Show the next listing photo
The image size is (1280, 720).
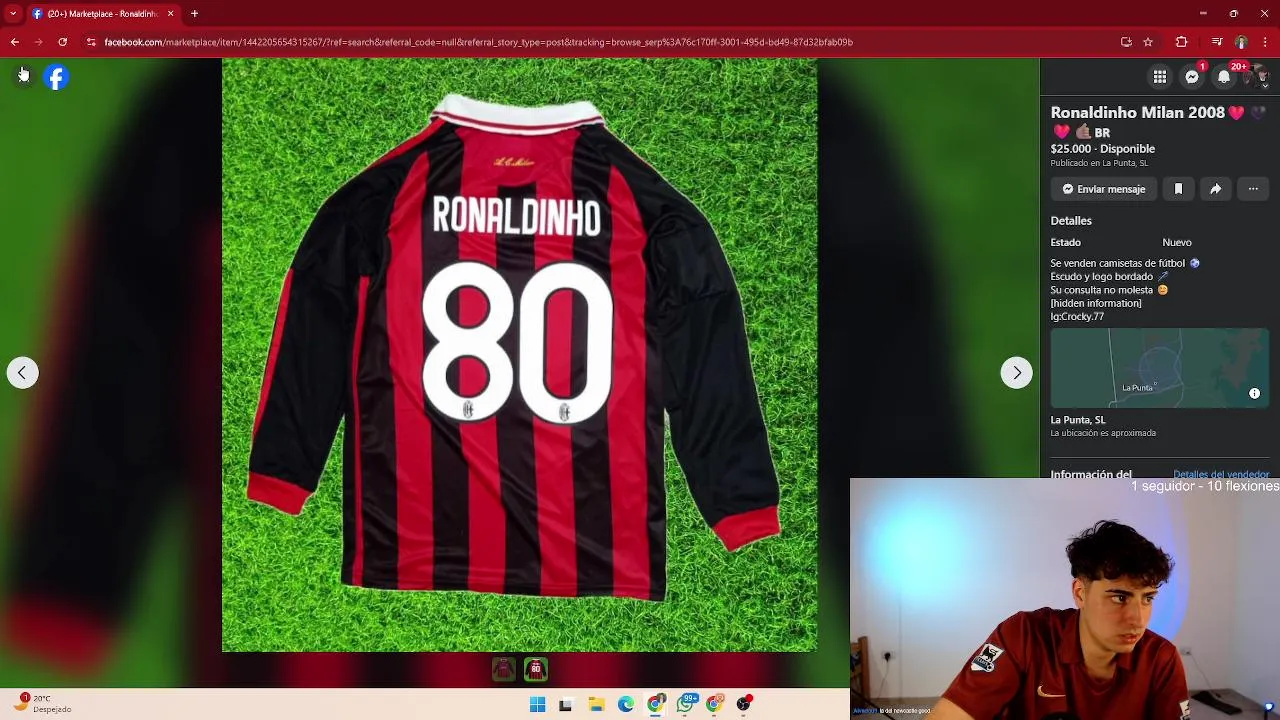[x=1016, y=373]
